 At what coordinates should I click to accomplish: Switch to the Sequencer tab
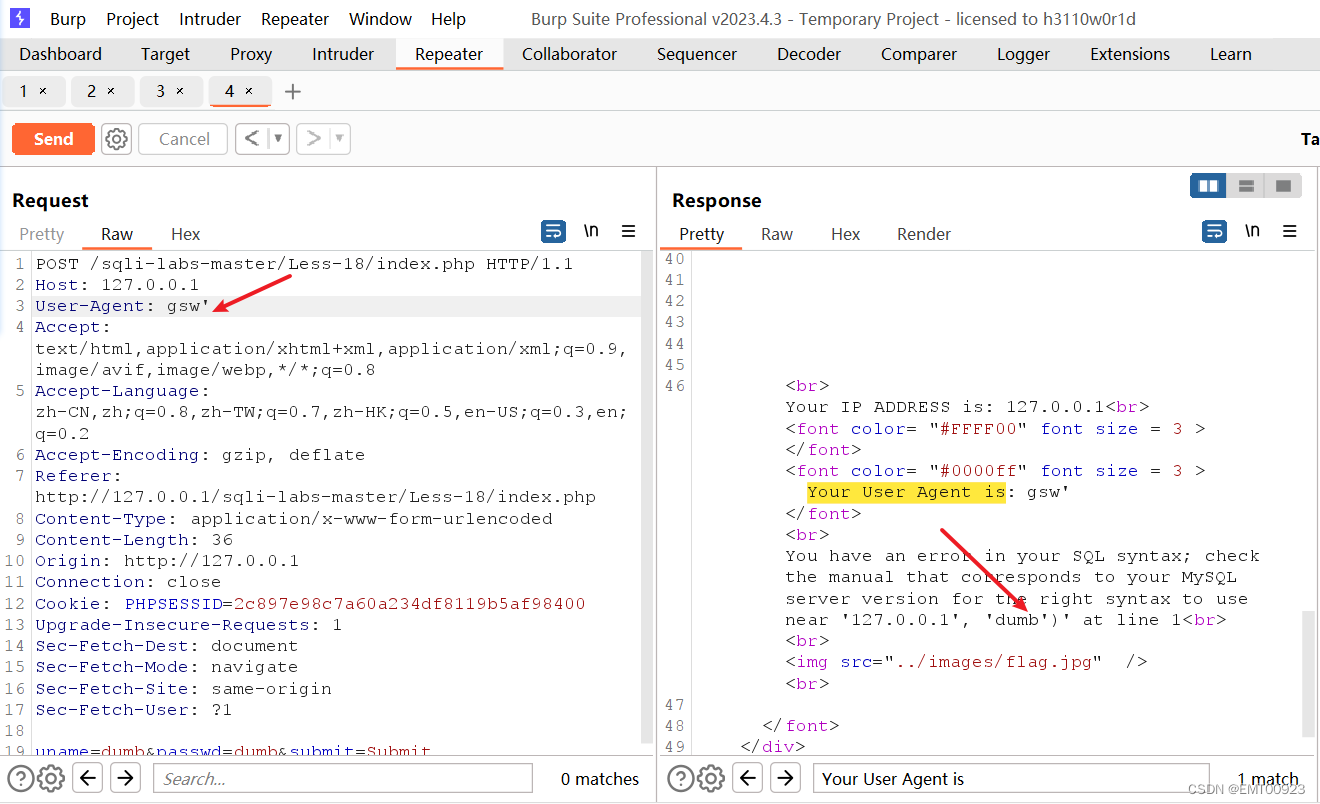point(697,54)
